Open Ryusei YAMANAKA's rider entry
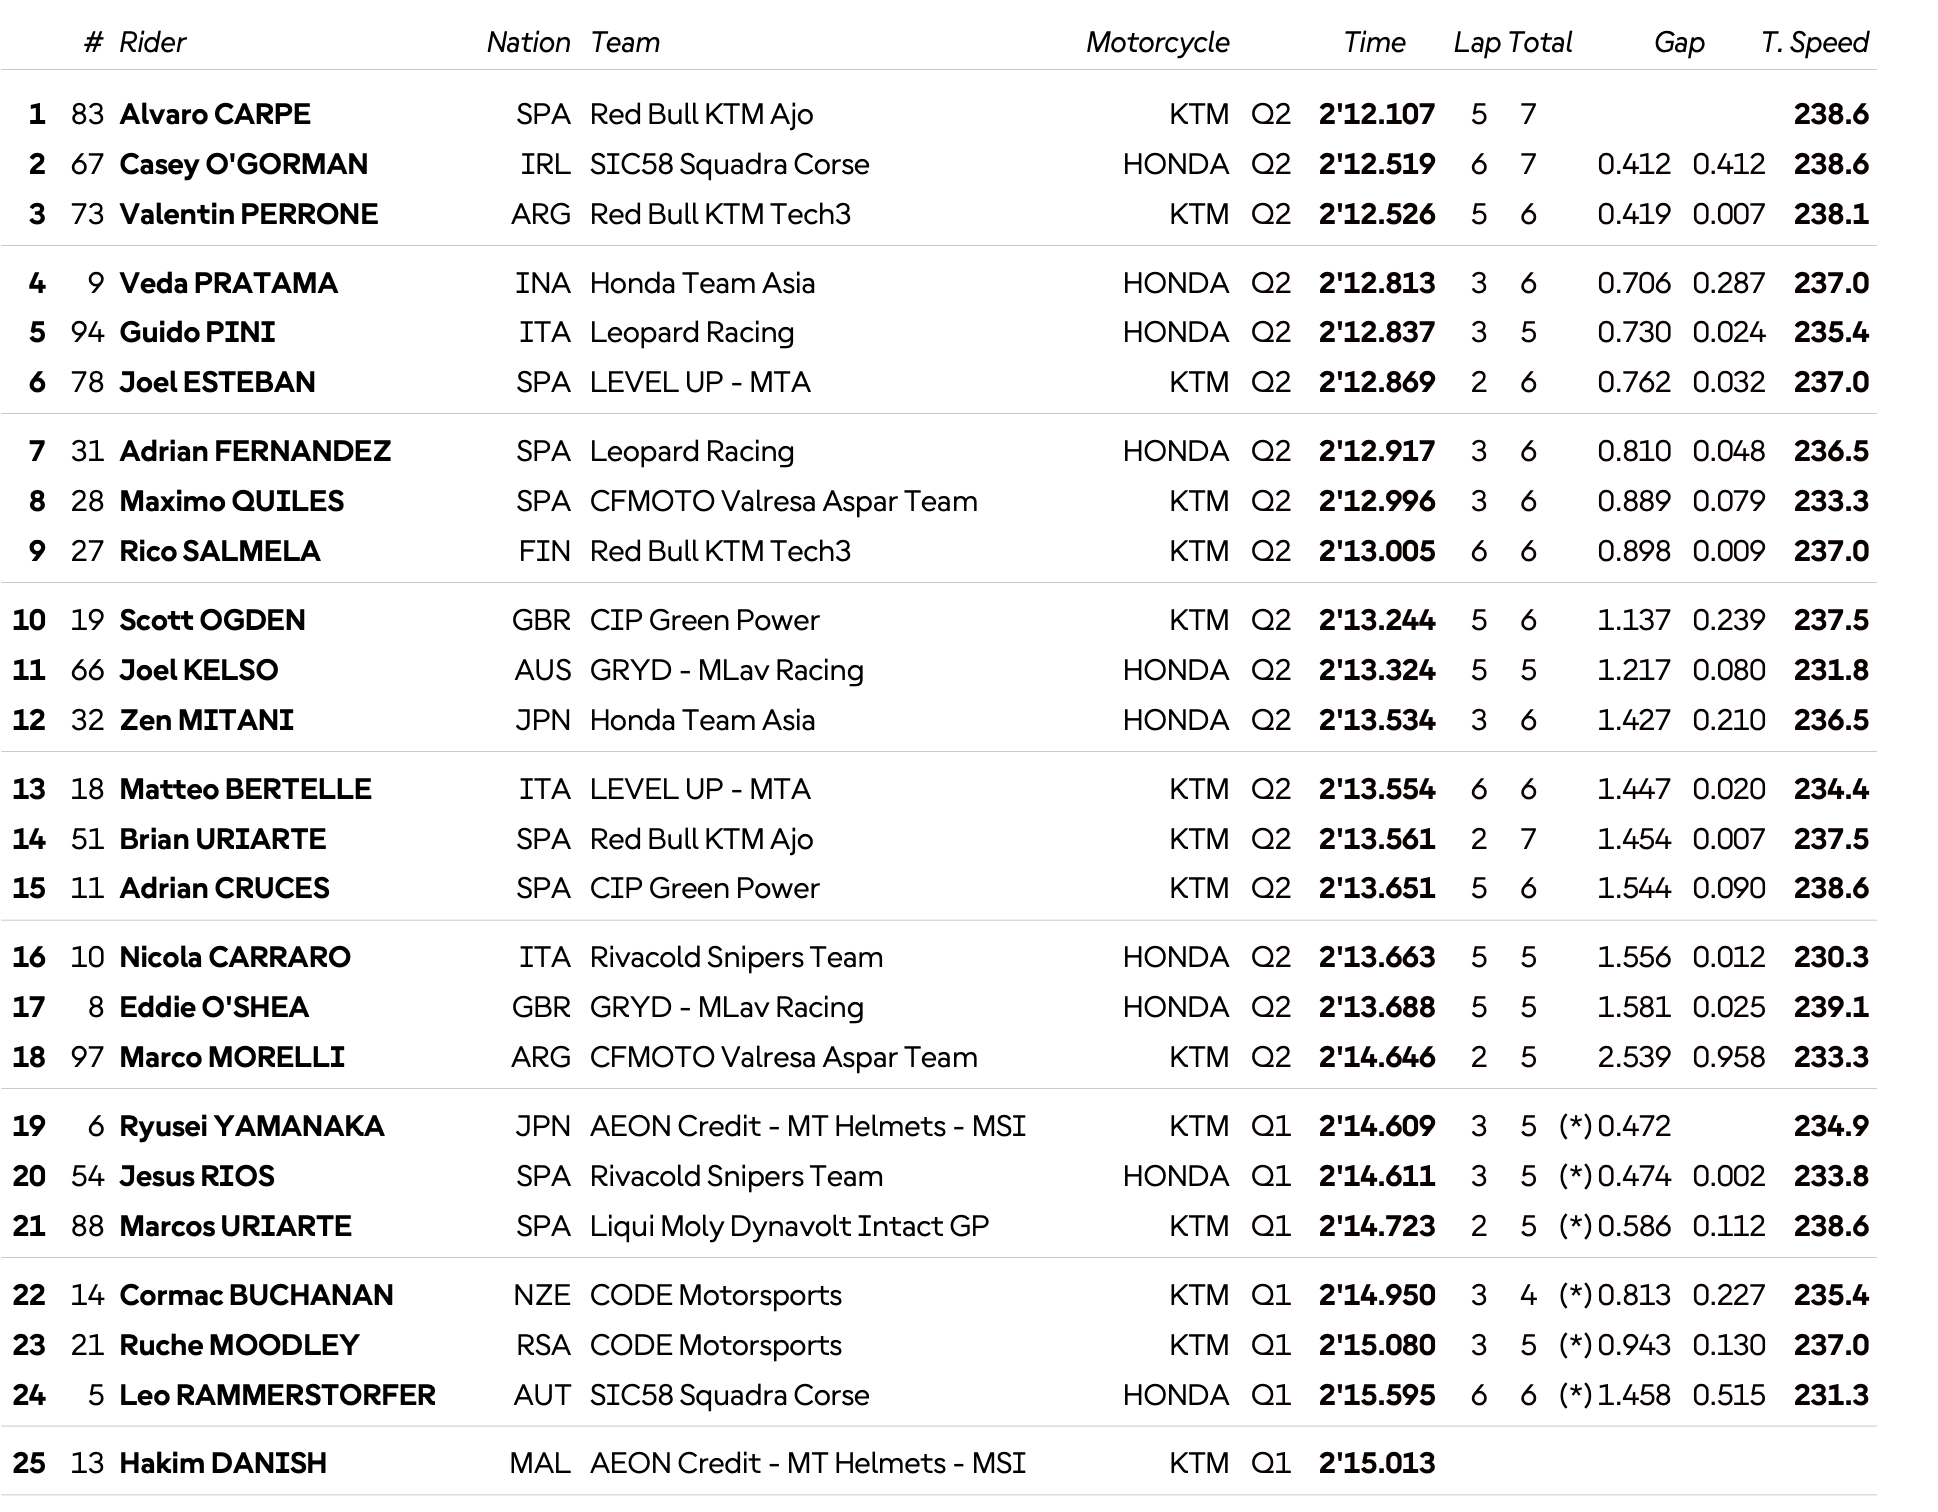This screenshot has height=1512, width=1938. click(251, 1126)
